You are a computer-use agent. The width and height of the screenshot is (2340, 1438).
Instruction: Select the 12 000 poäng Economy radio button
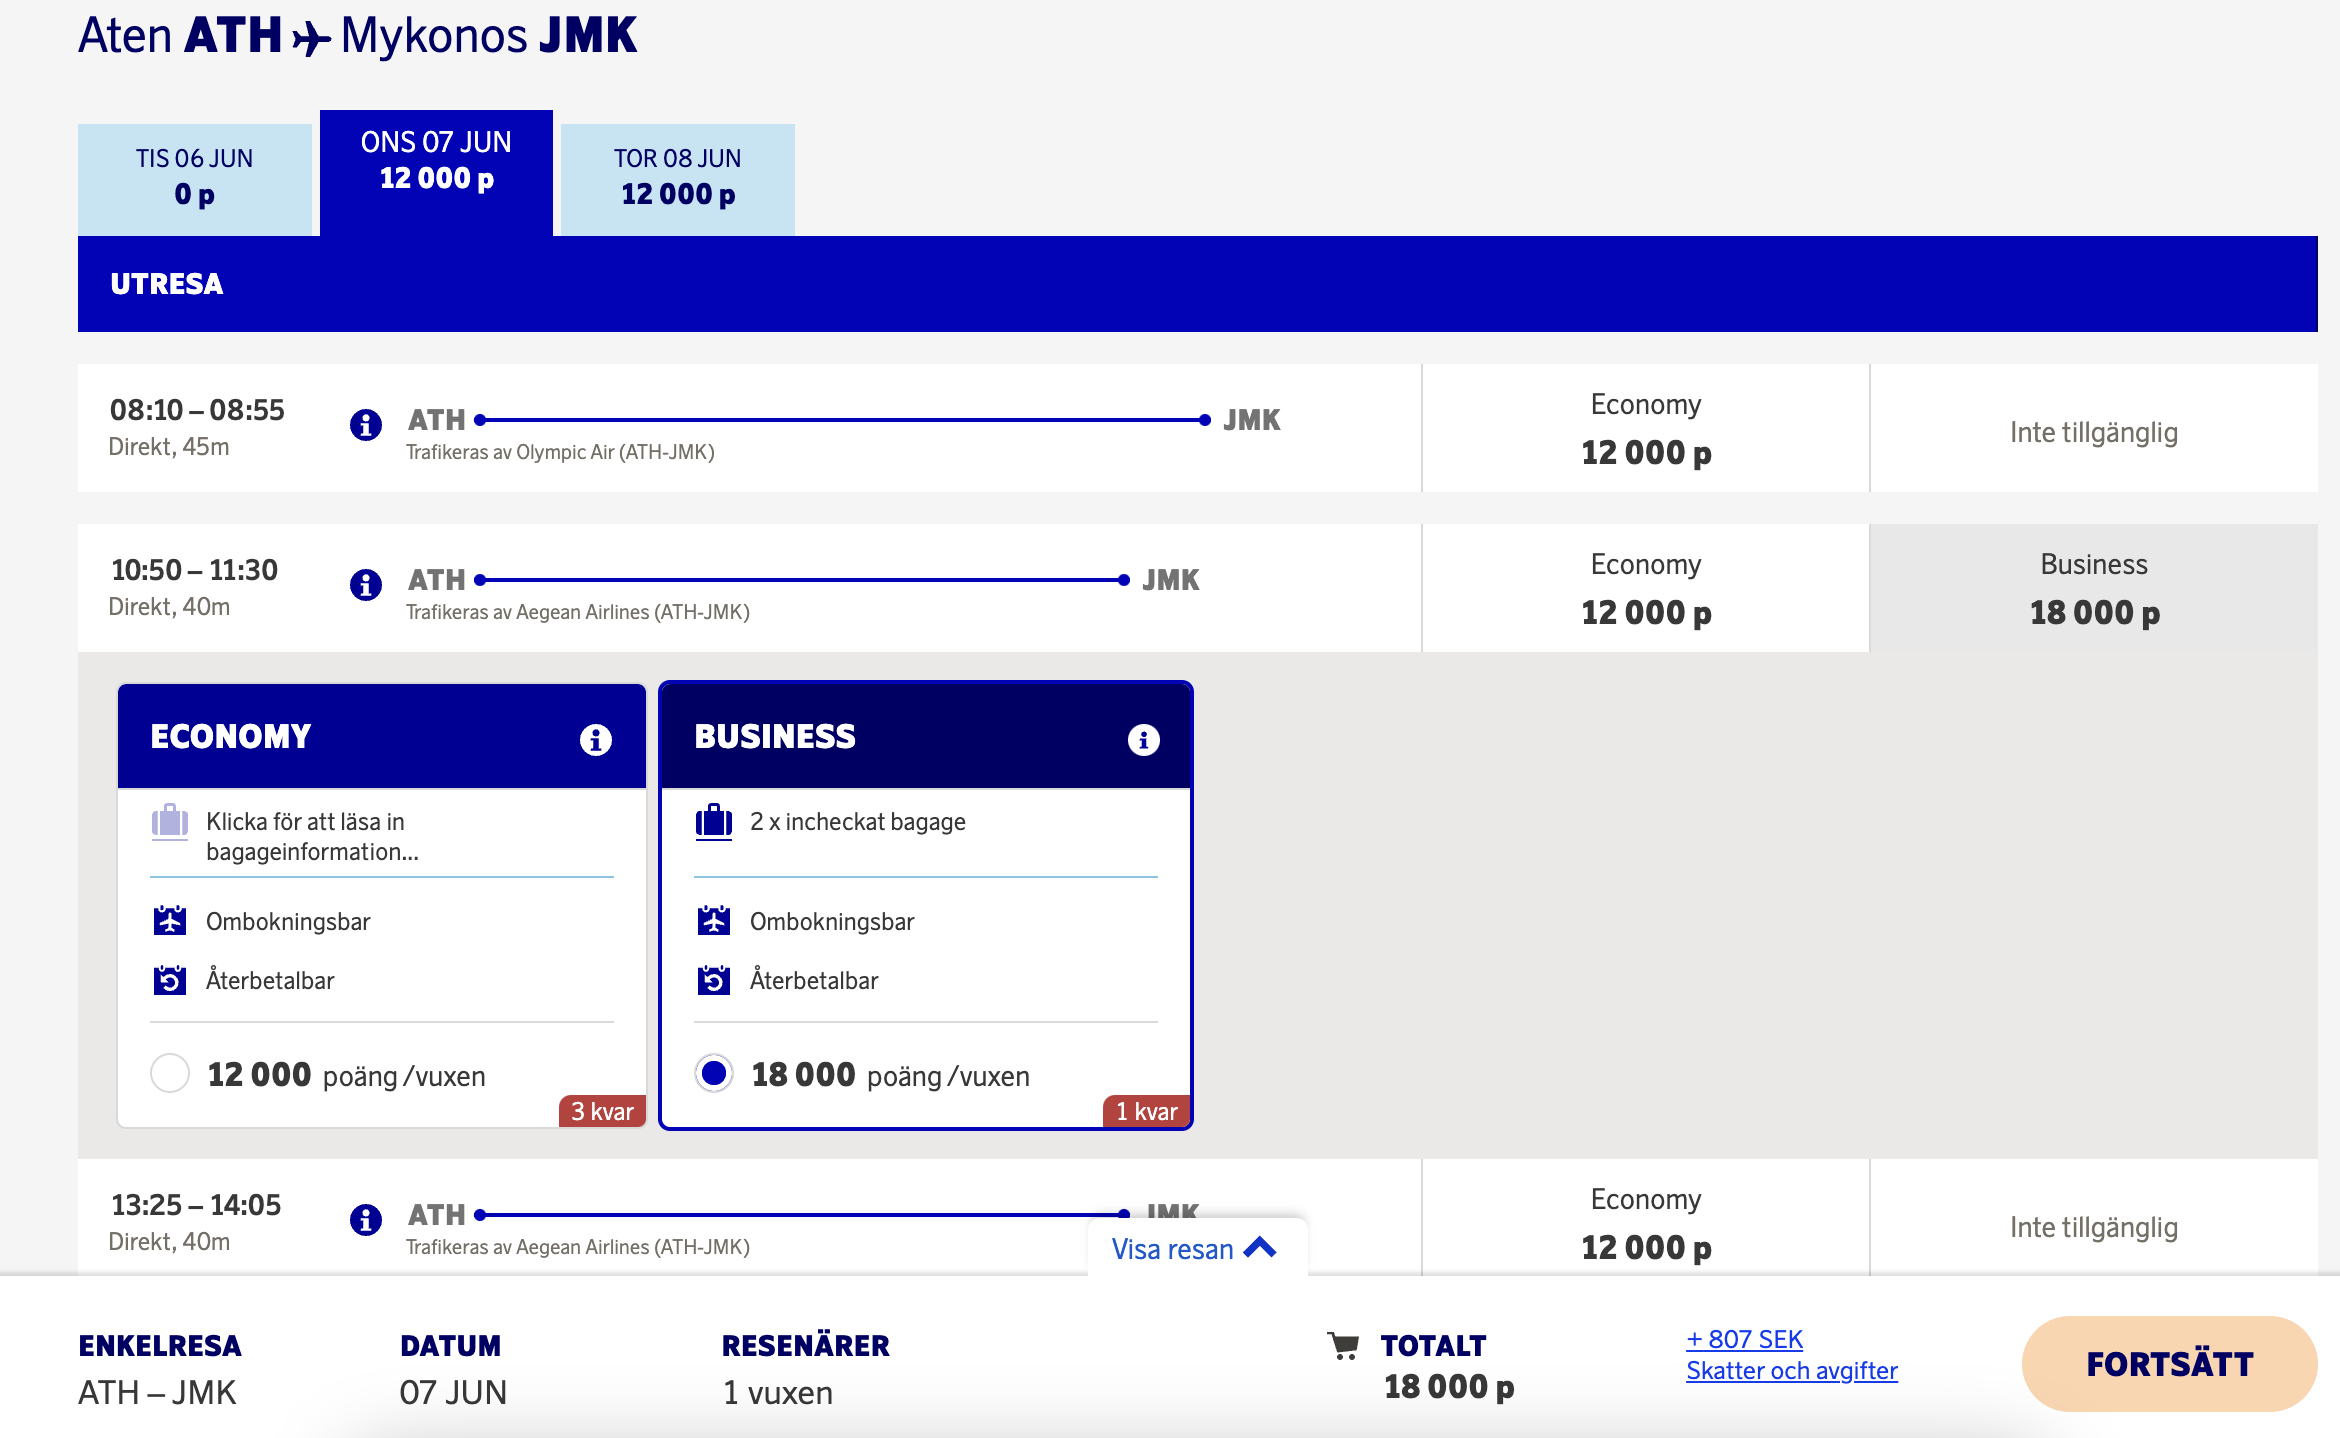[x=170, y=1073]
